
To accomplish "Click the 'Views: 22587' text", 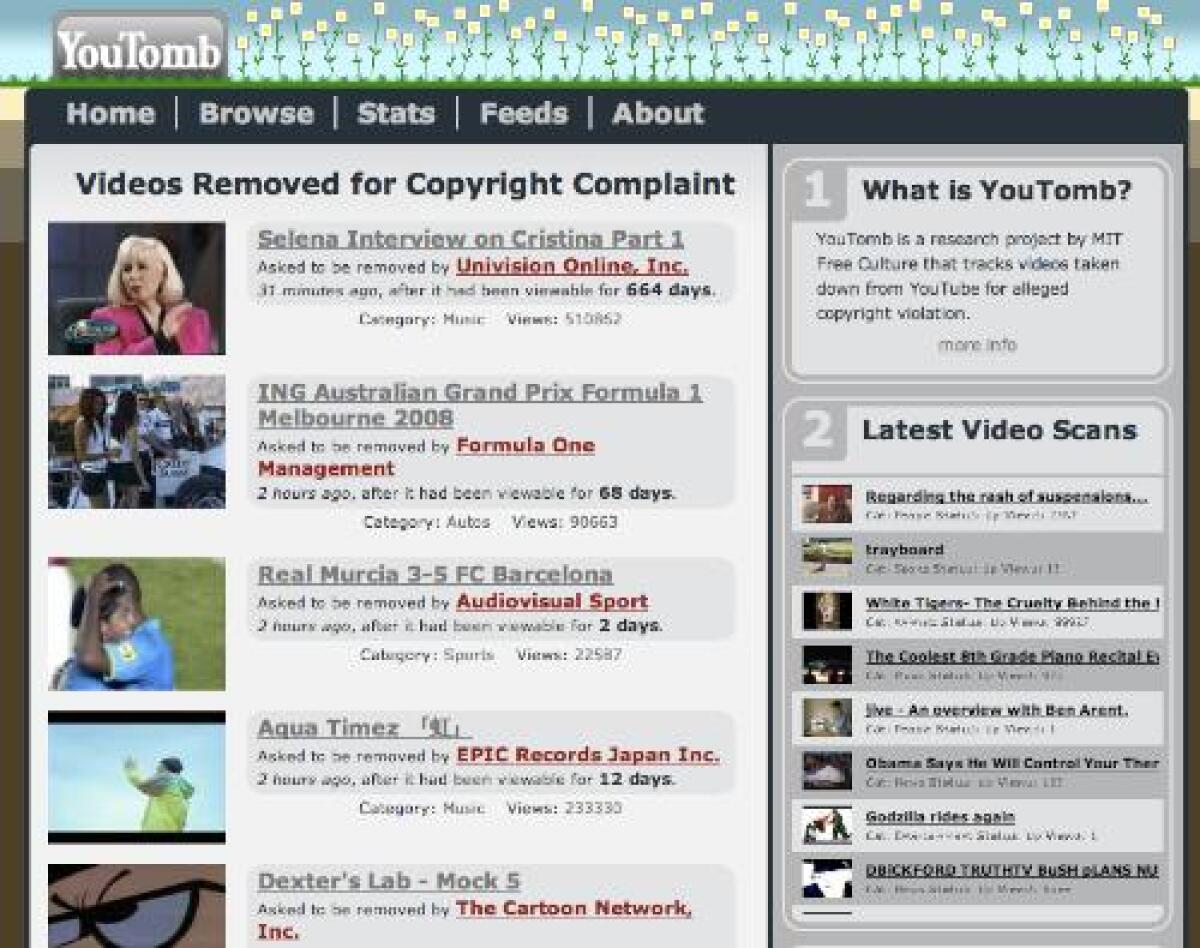I will 569,655.
